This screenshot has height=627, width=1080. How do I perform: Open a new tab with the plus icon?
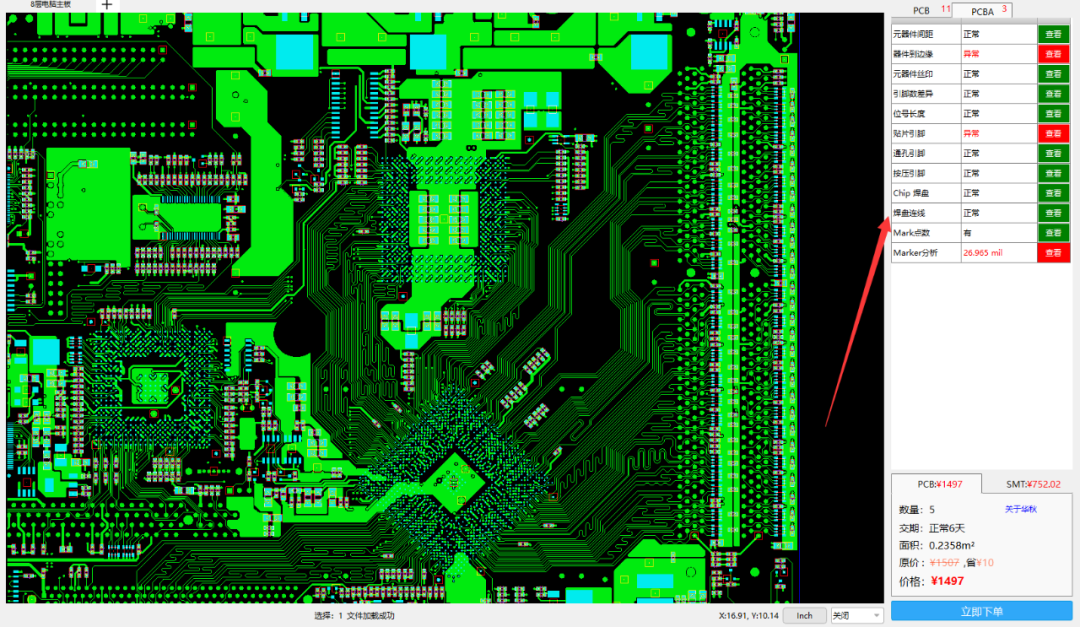pyautogui.click(x=107, y=5)
